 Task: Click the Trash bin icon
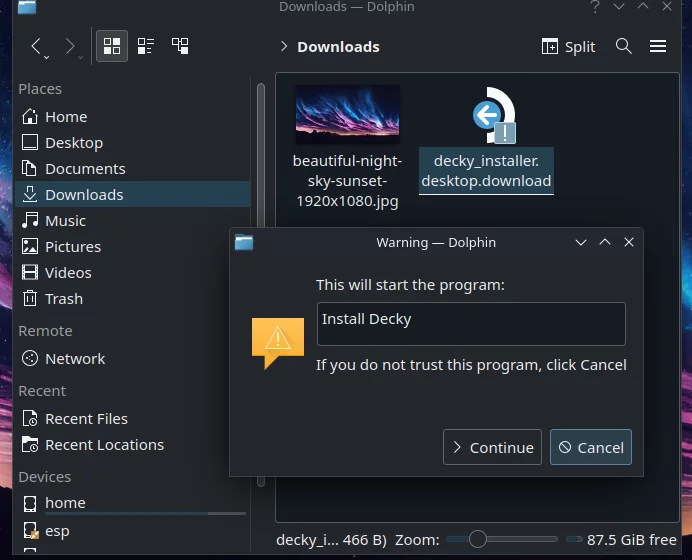[30, 298]
